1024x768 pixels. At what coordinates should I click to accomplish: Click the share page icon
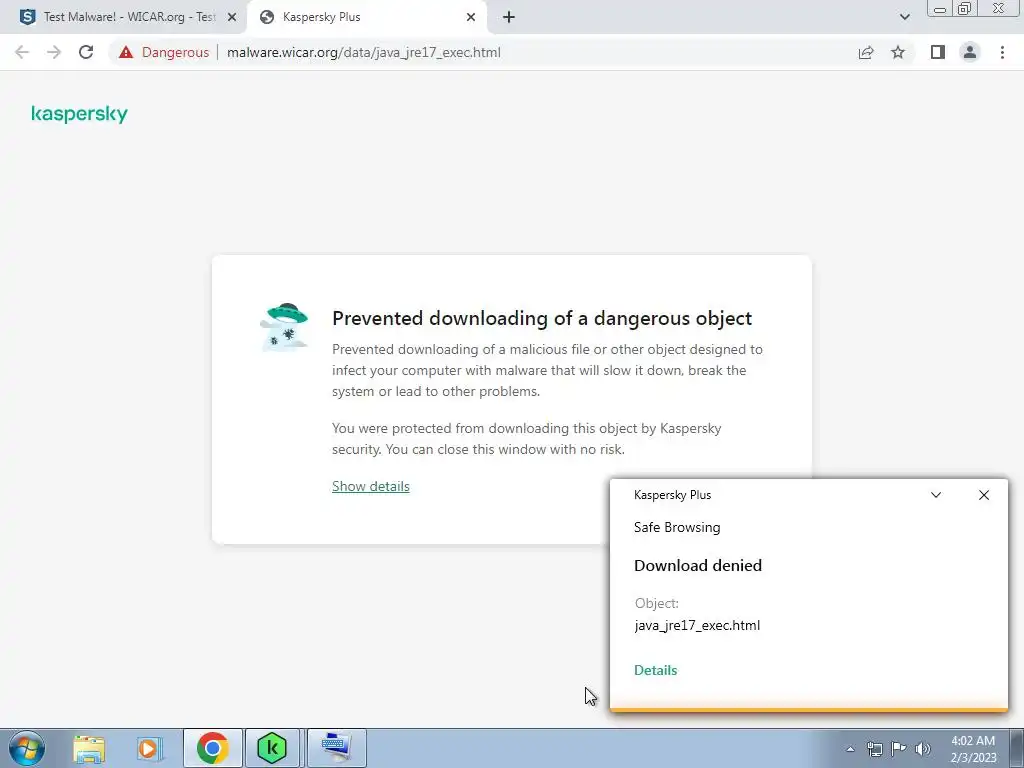[x=866, y=52]
